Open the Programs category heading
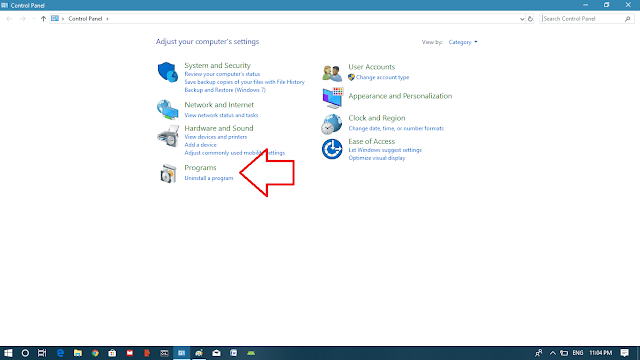640x360 pixels. coord(200,168)
